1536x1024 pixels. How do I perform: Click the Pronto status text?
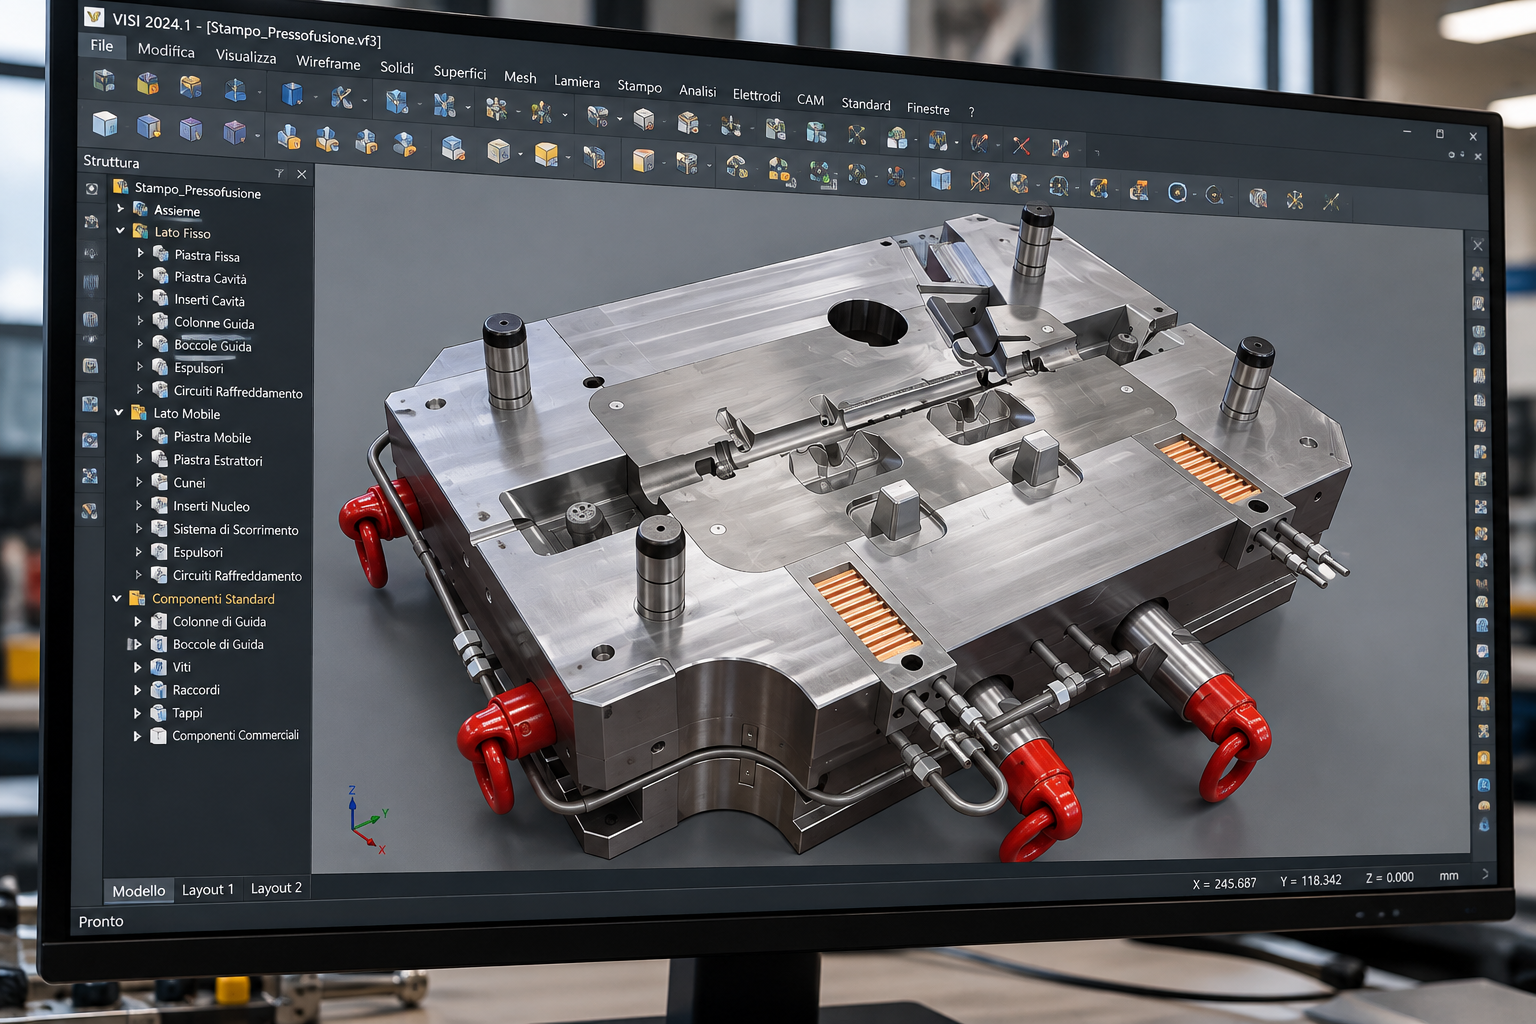tap(101, 921)
